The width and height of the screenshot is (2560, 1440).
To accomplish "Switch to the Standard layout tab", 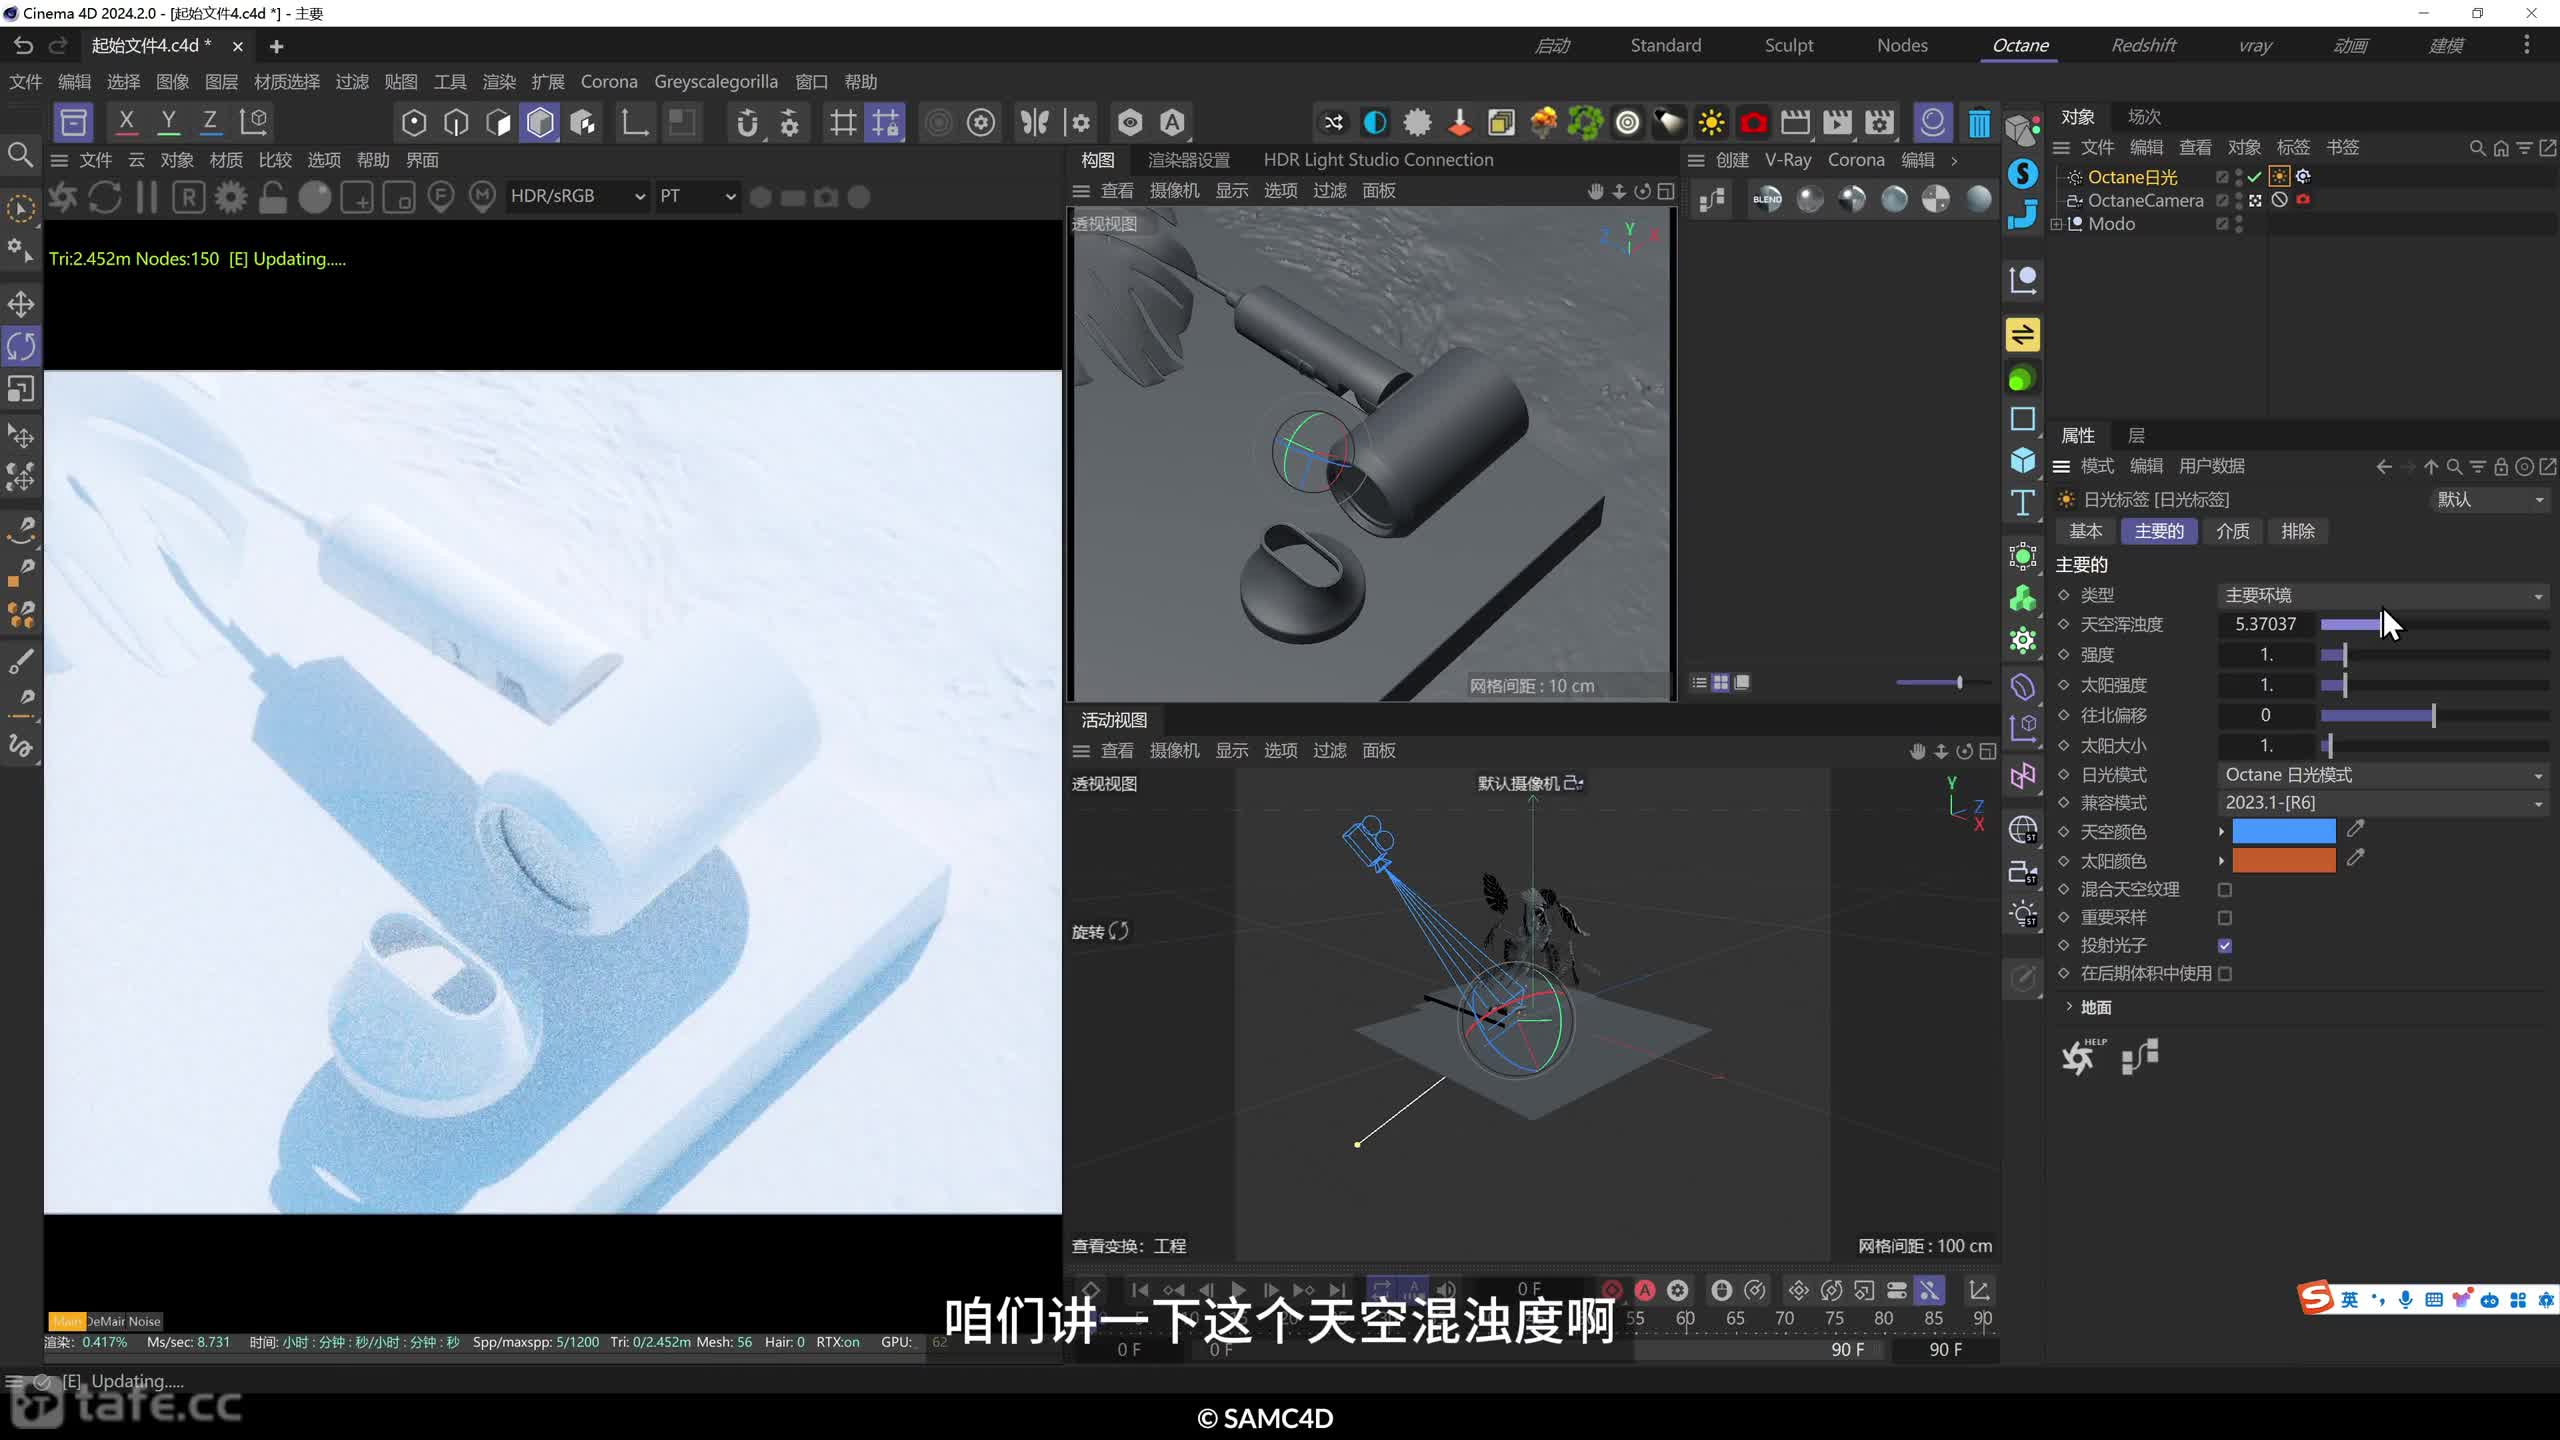I will pos(1665,45).
